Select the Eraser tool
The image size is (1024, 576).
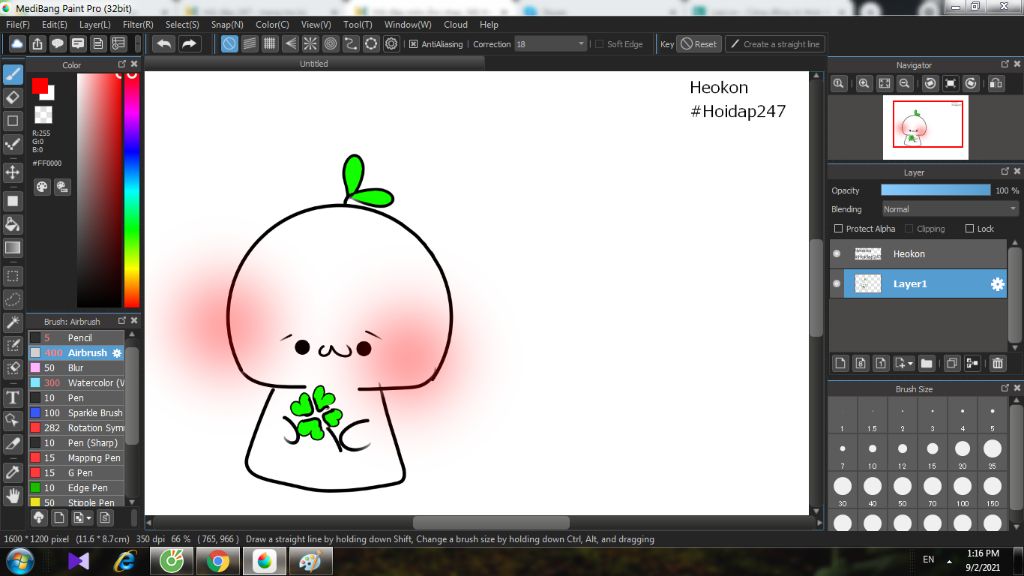point(12,98)
